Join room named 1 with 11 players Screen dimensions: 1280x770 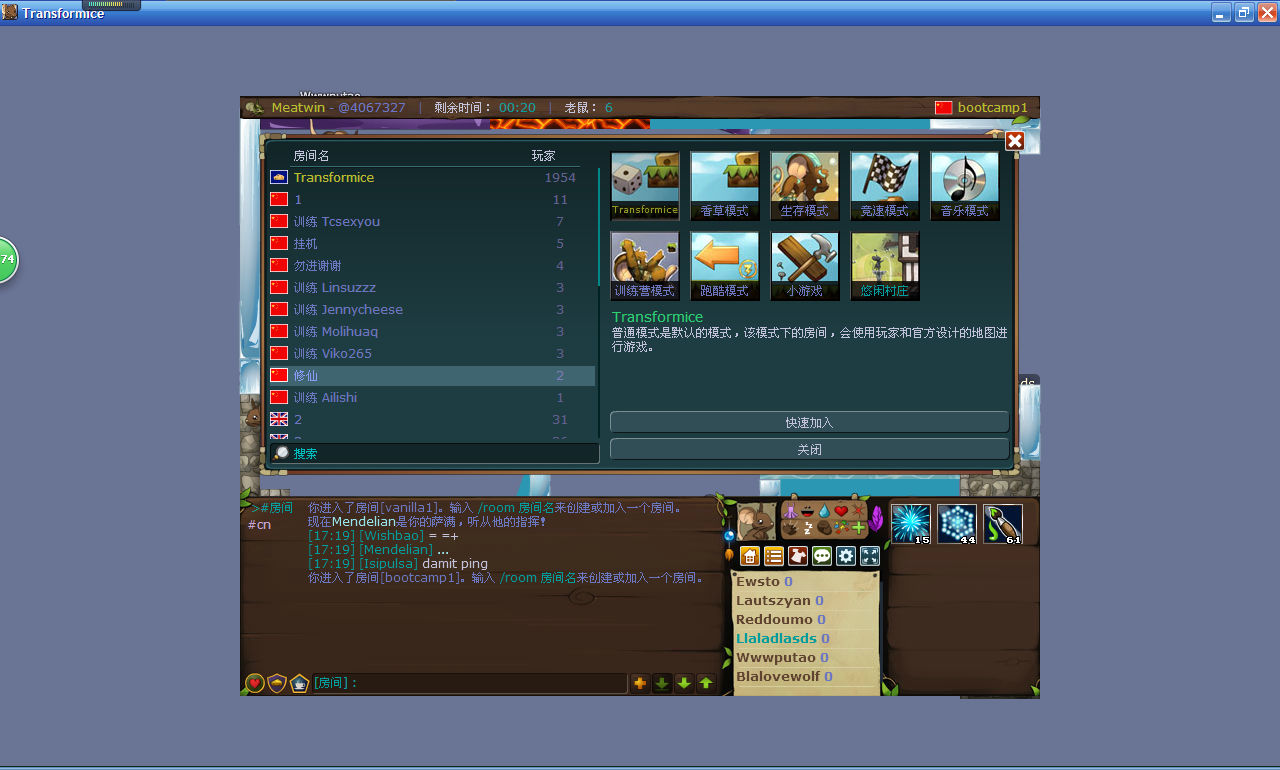[x=432, y=199]
